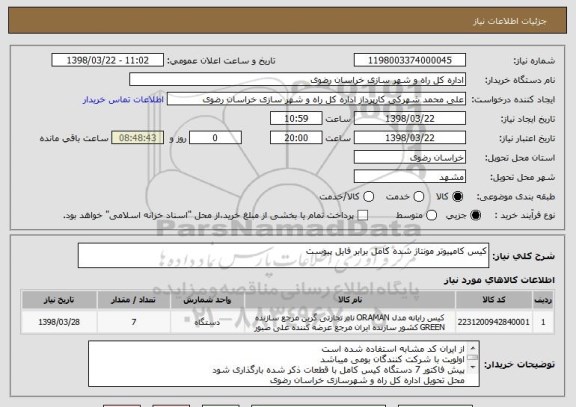The image size is (576, 407).
Task: Select the خدمت radio button
Action: (x=419, y=197)
